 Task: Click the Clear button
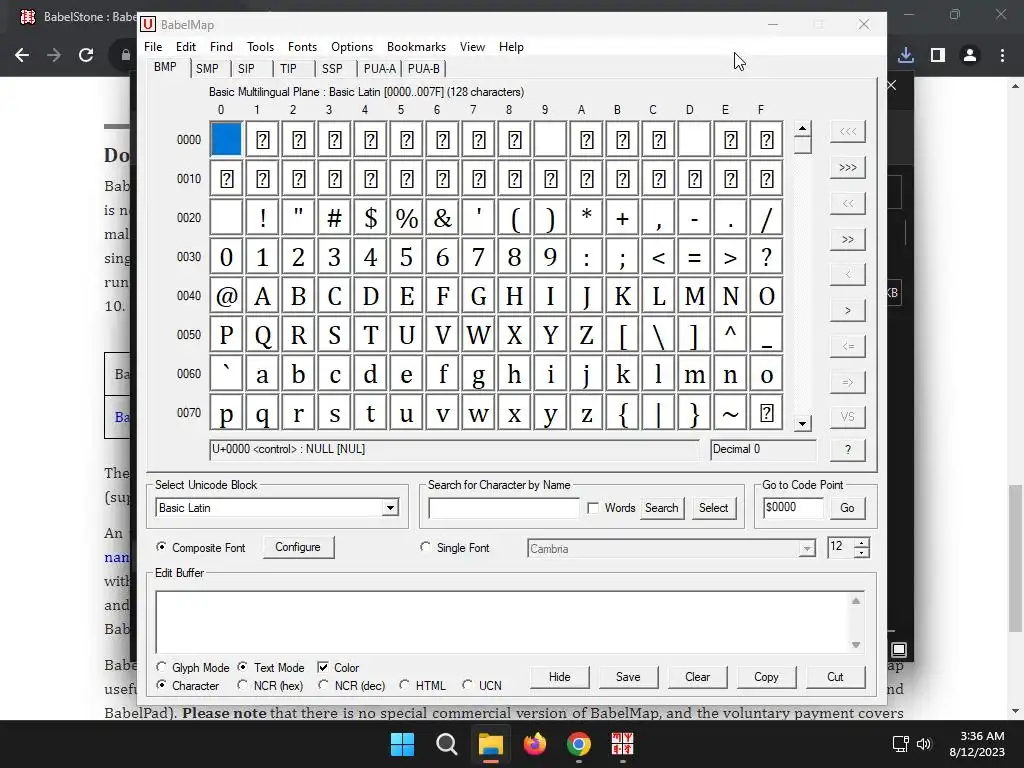[x=697, y=677]
